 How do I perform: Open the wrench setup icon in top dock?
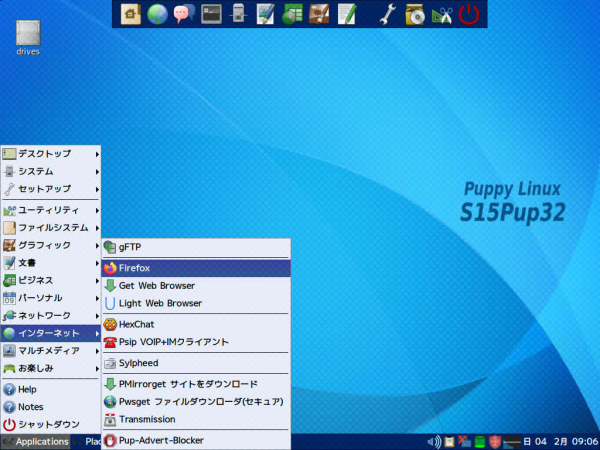click(x=388, y=14)
